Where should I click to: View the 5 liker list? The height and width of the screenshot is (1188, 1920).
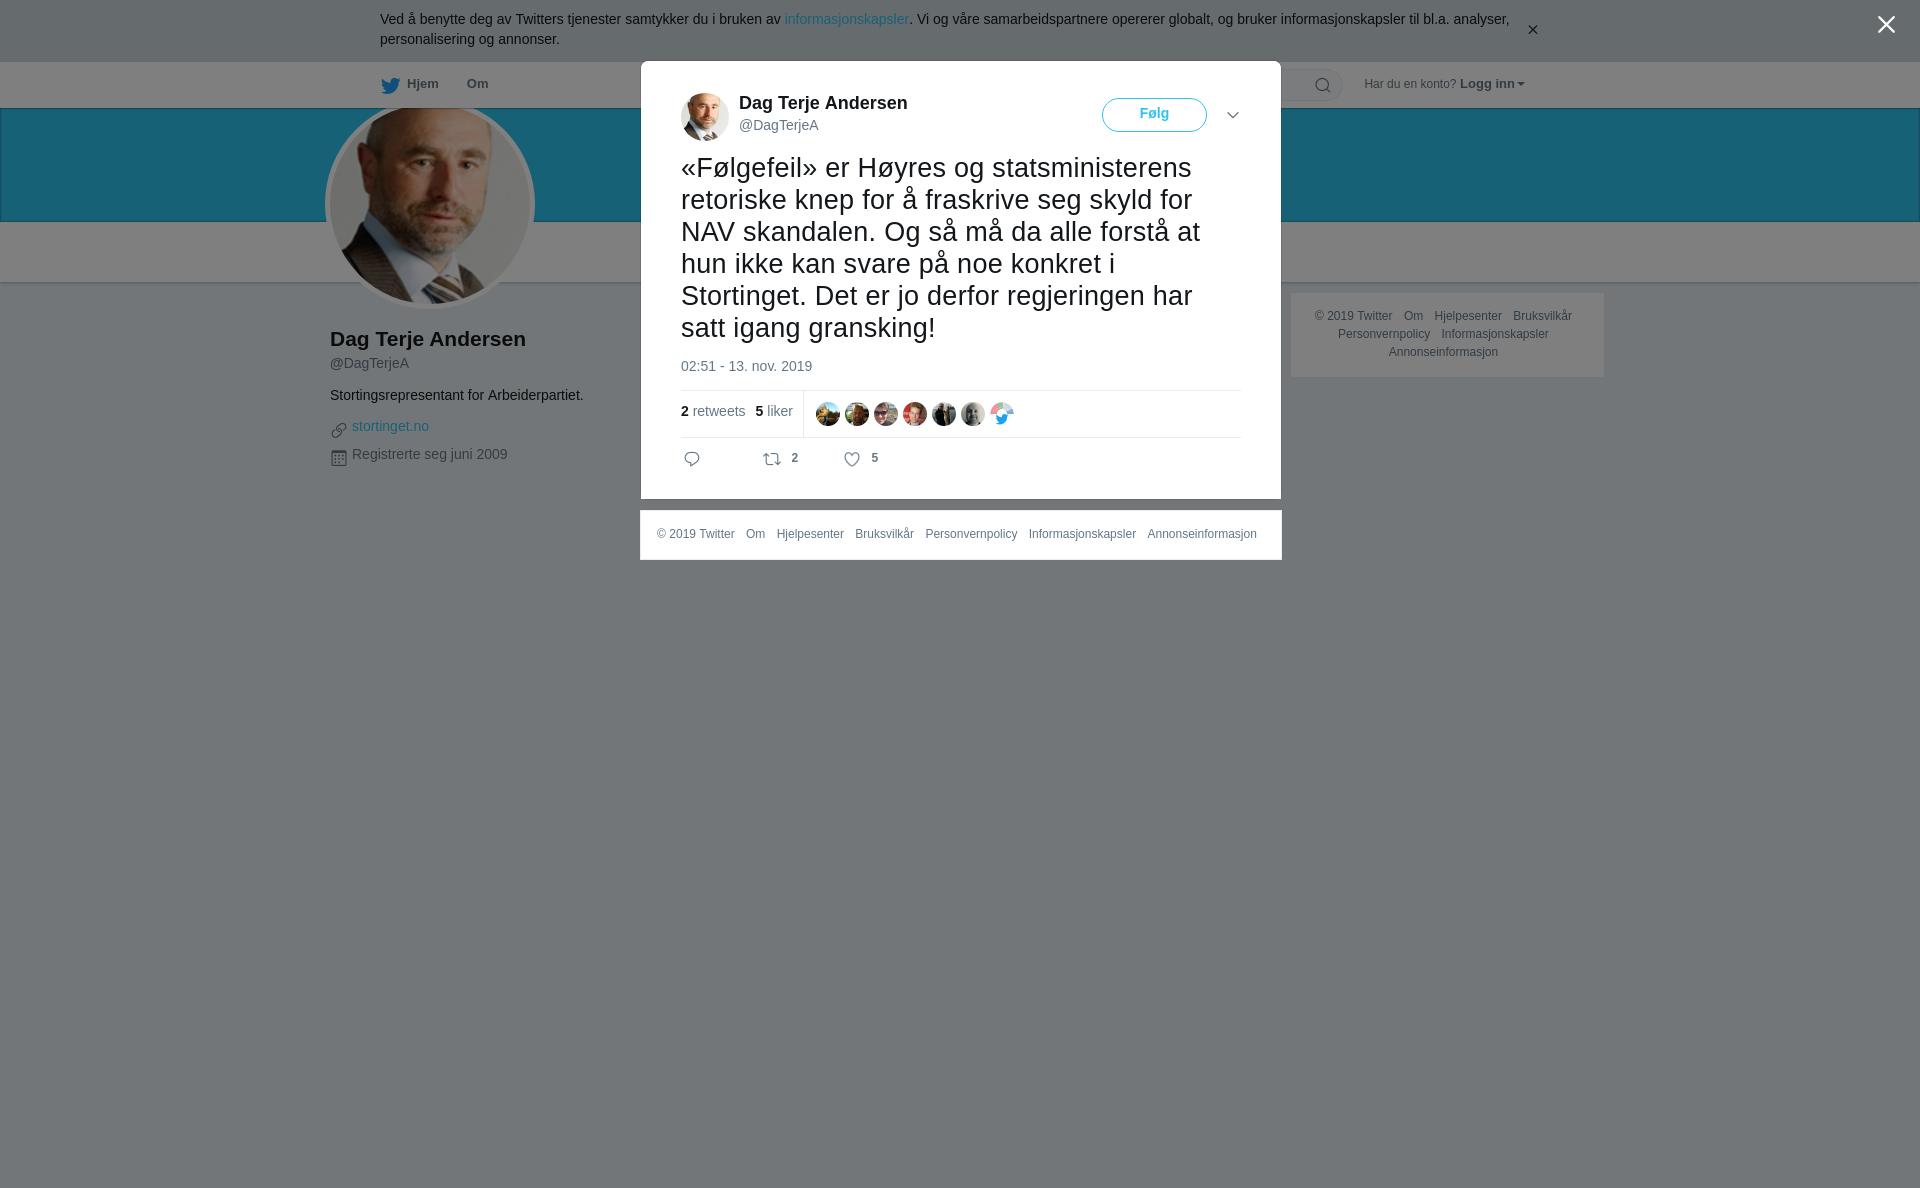[x=774, y=411]
